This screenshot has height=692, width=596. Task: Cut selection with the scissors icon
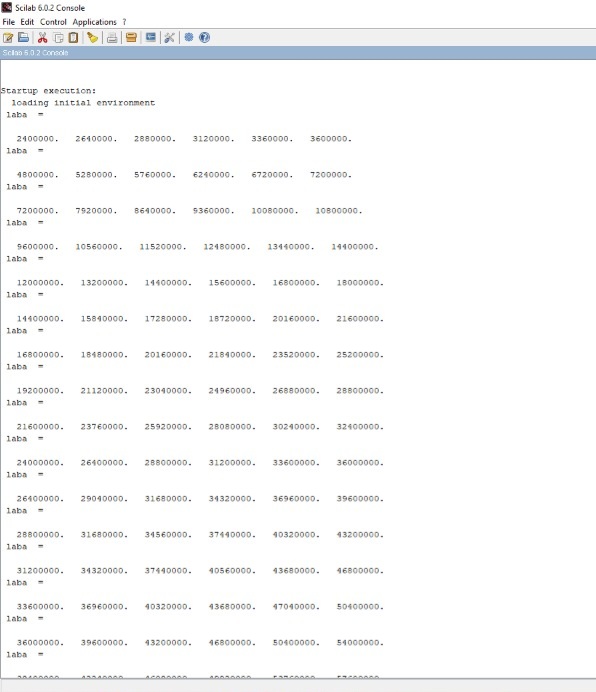[x=42, y=38]
